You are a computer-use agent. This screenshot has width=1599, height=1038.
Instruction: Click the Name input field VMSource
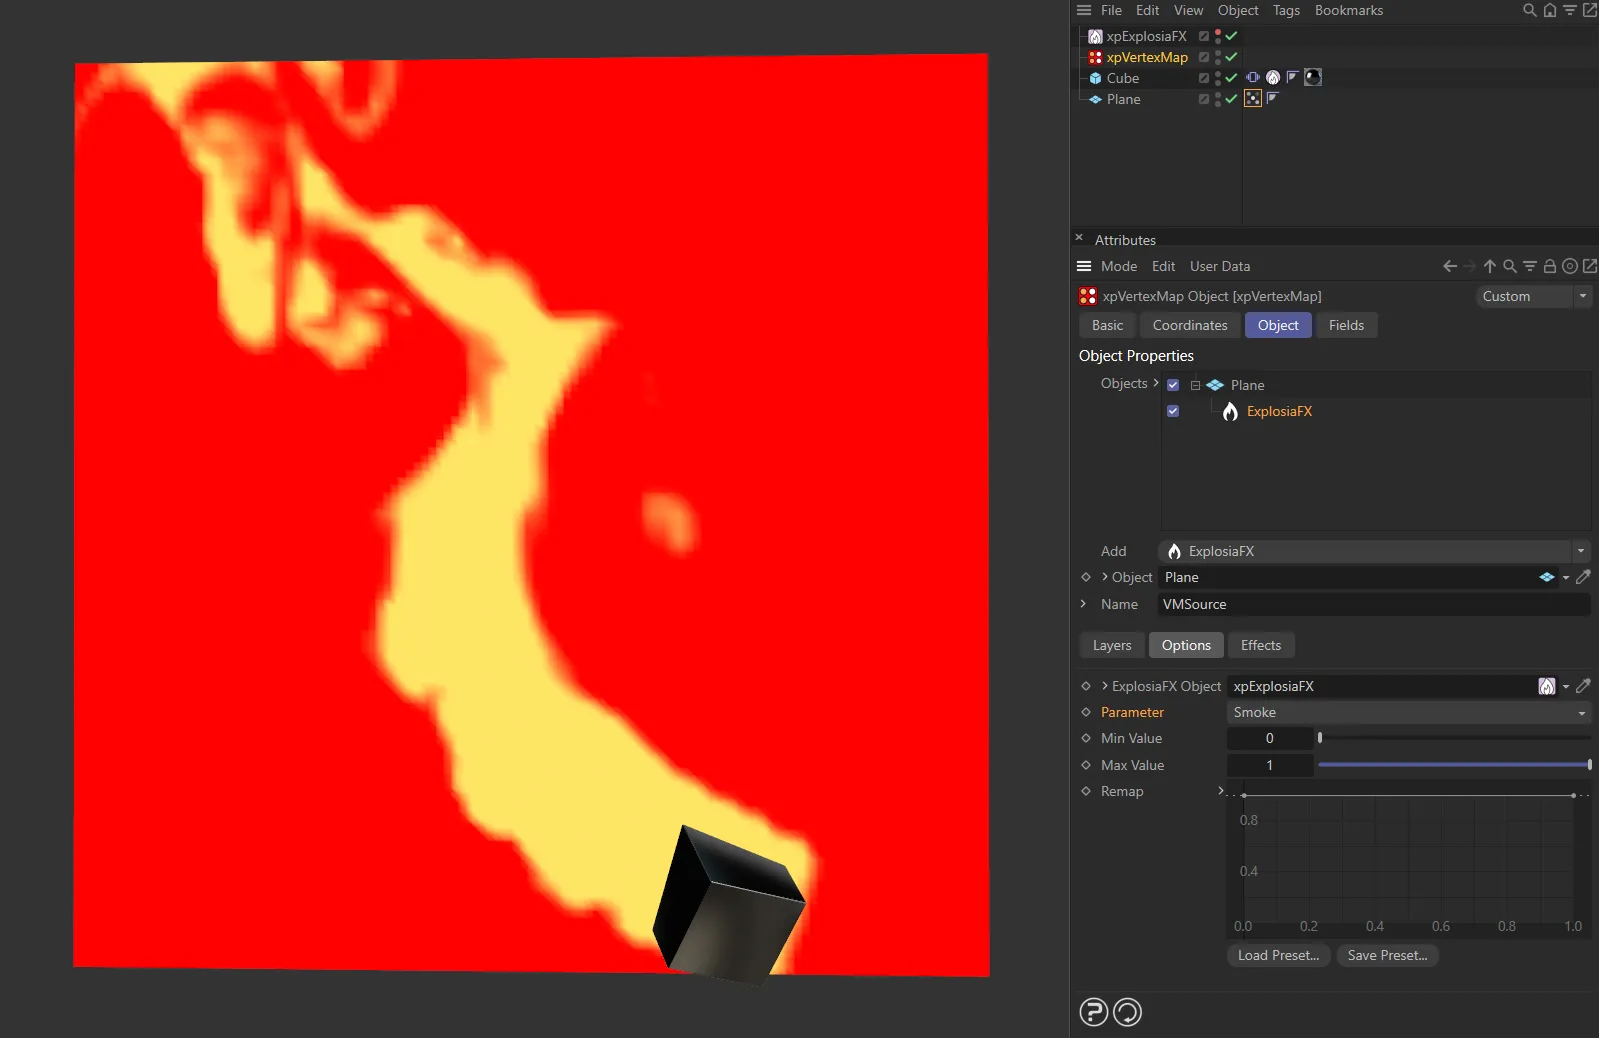point(1374,604)
